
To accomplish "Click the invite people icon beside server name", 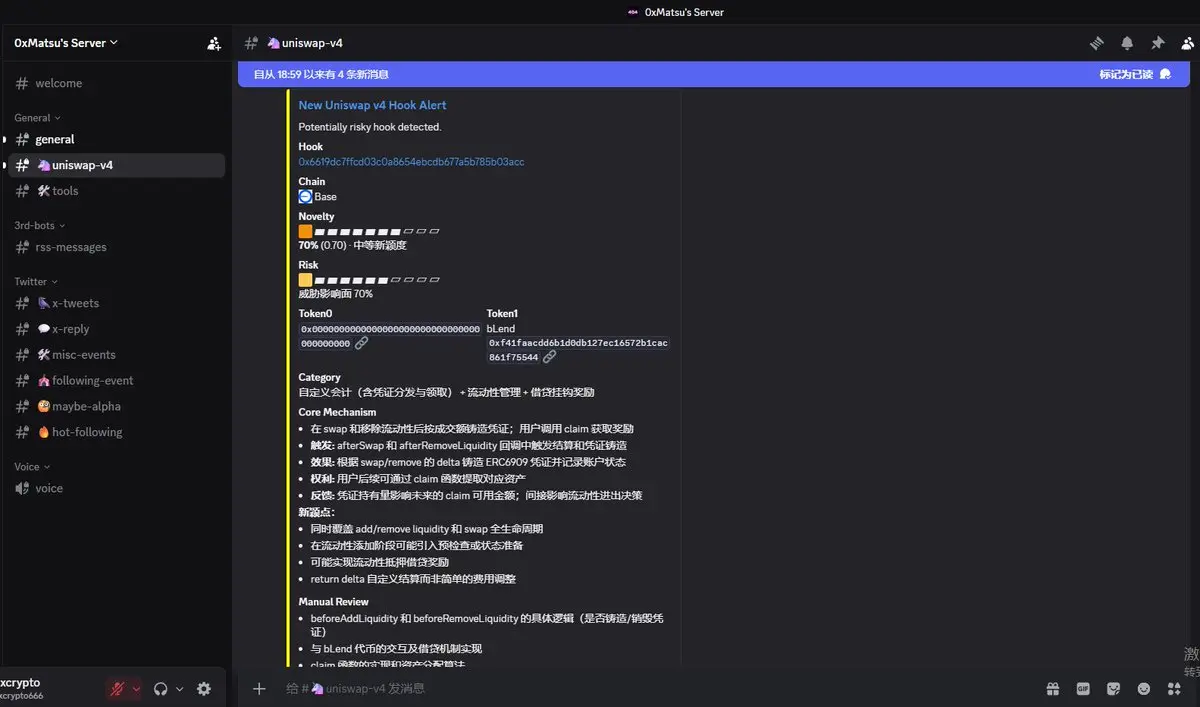I will [x=214, y=43].
